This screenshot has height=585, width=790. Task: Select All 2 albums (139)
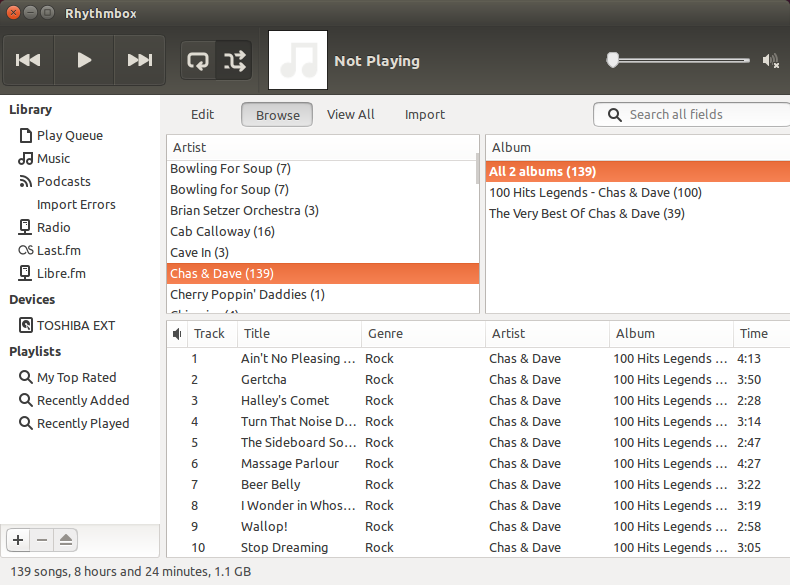(x=638, y=171)
